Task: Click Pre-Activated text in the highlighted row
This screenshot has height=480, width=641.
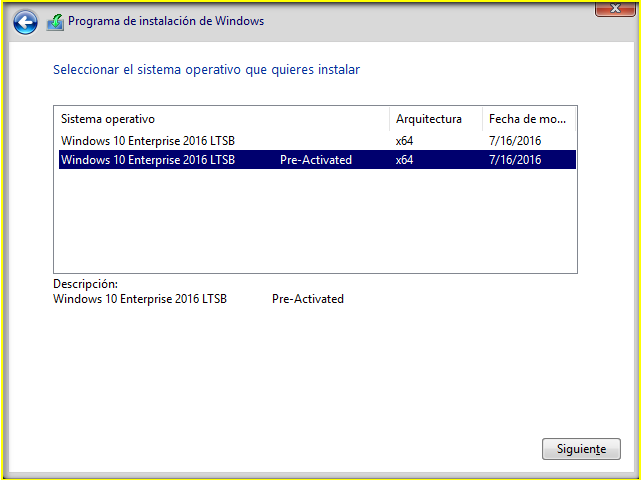Action: 316,160
